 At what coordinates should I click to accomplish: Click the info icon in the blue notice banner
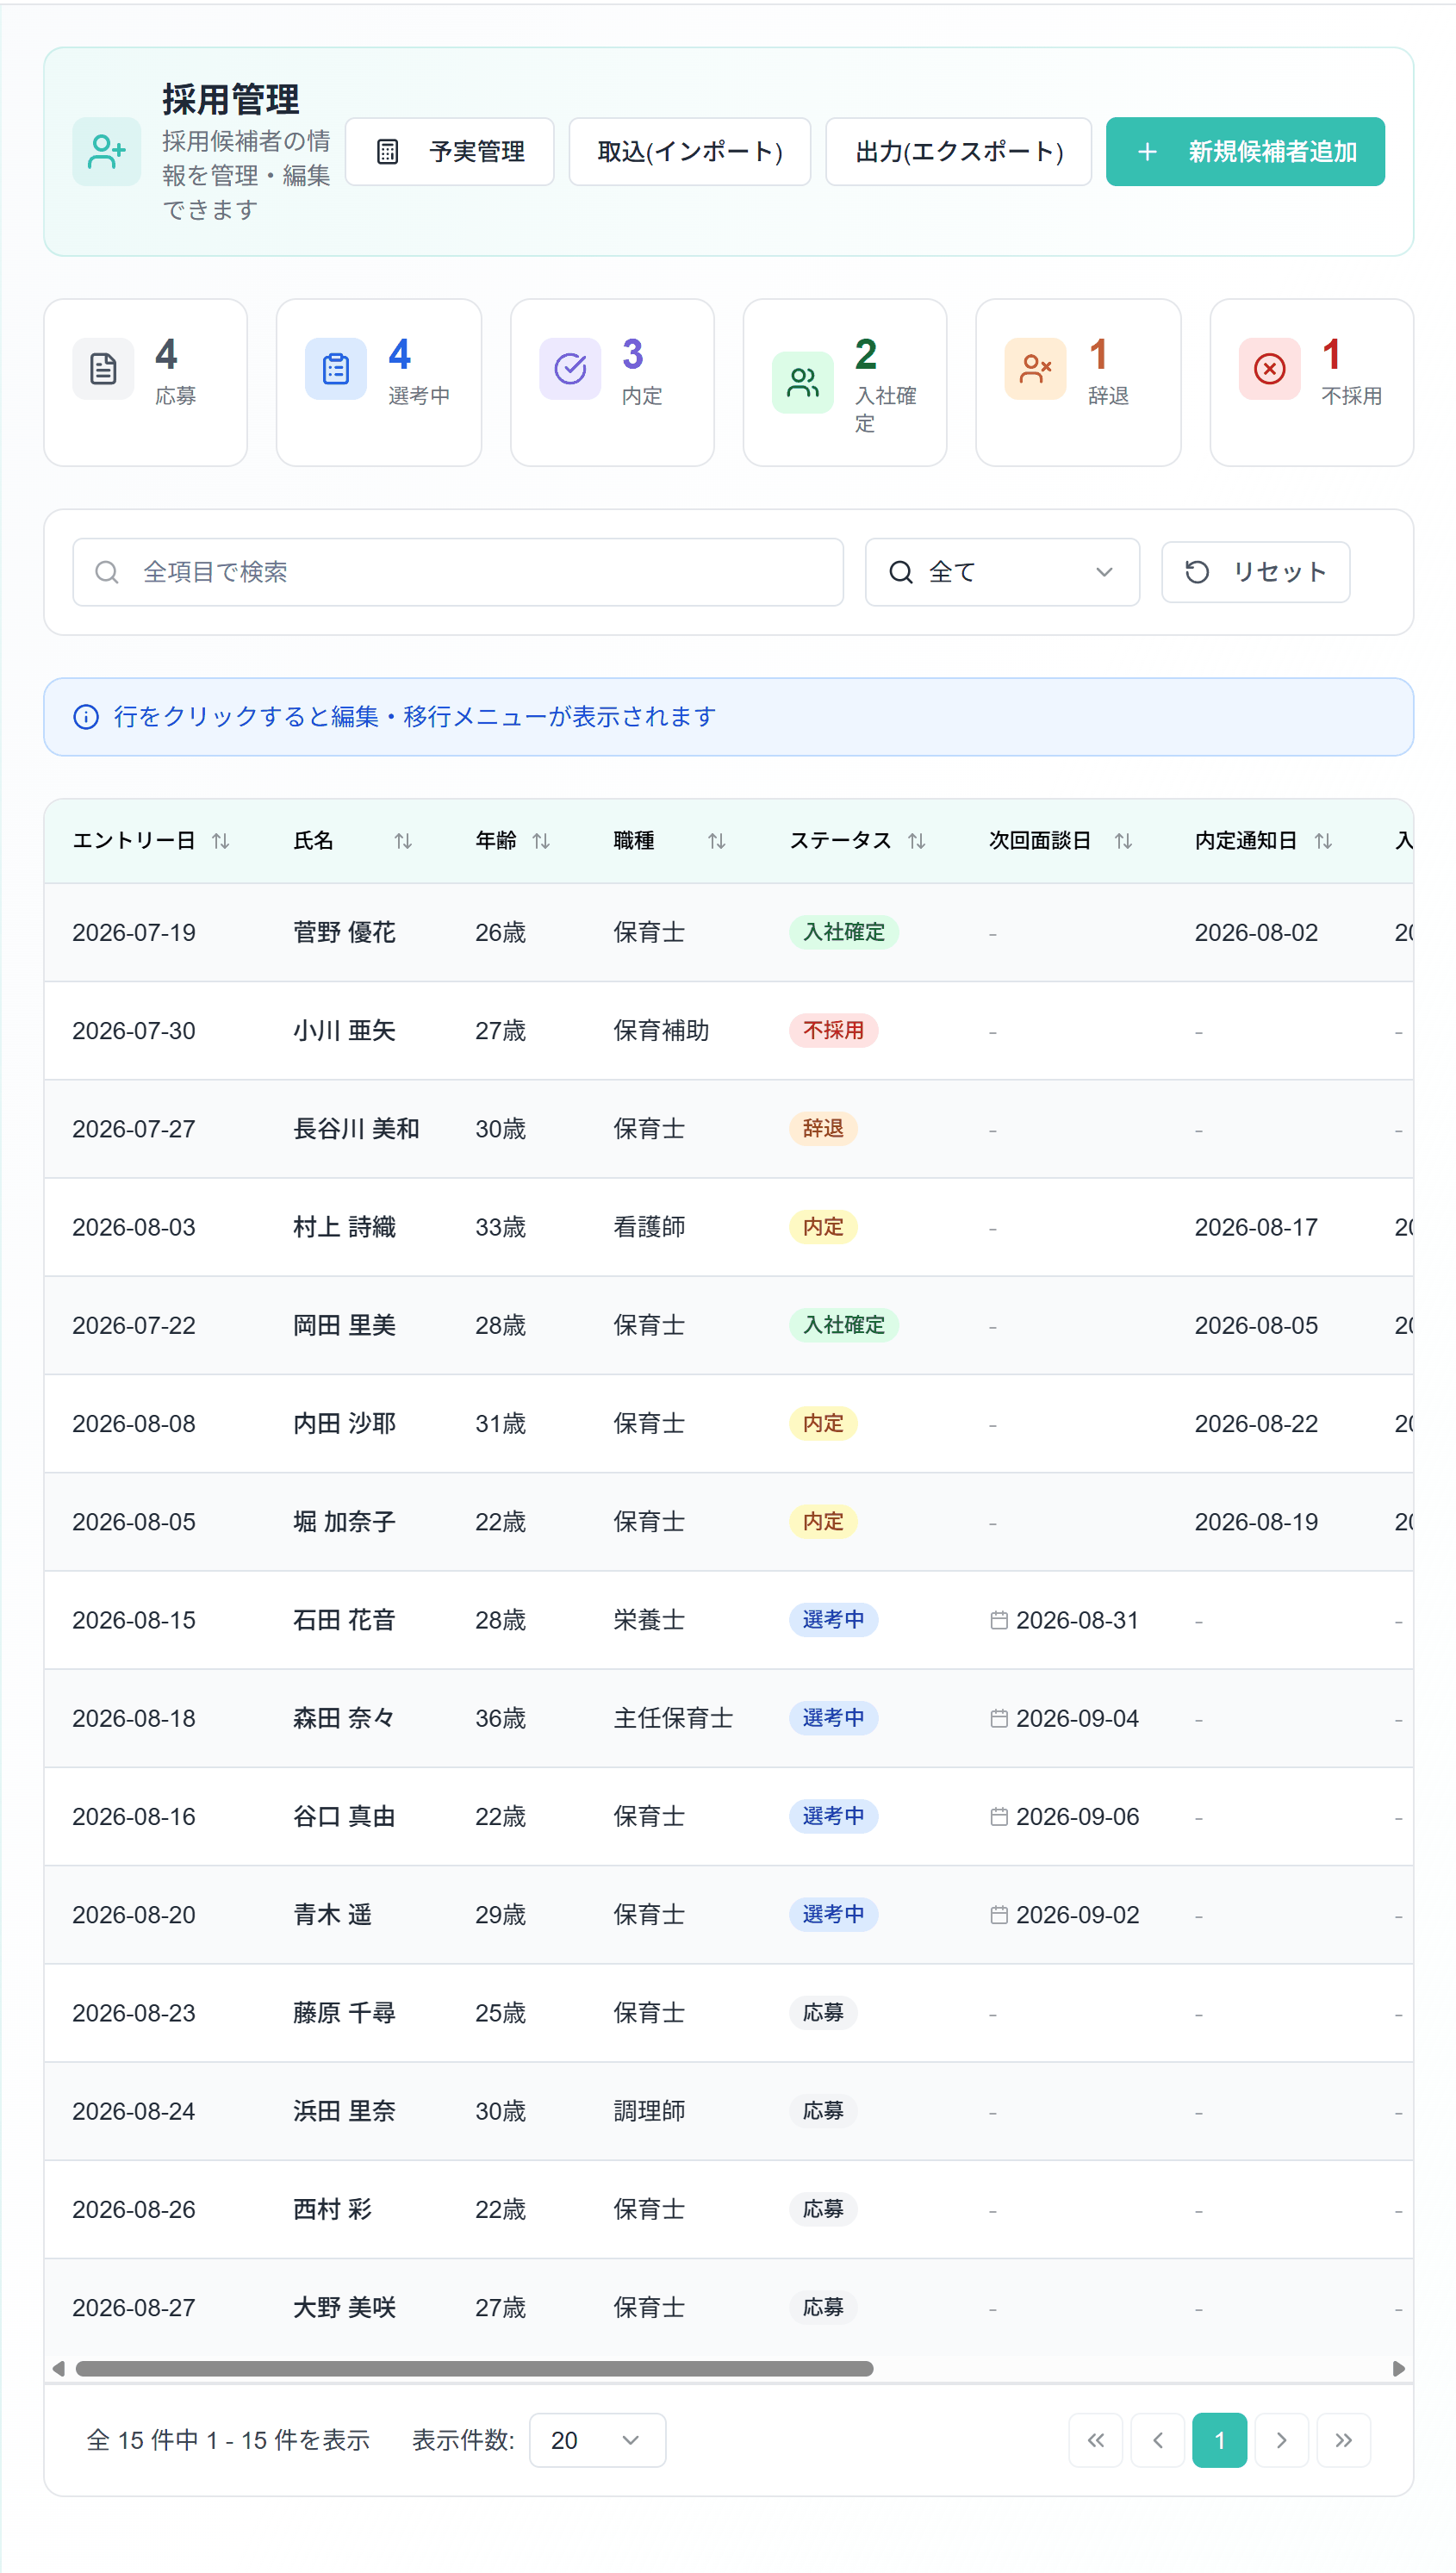[x=86, y=717]
